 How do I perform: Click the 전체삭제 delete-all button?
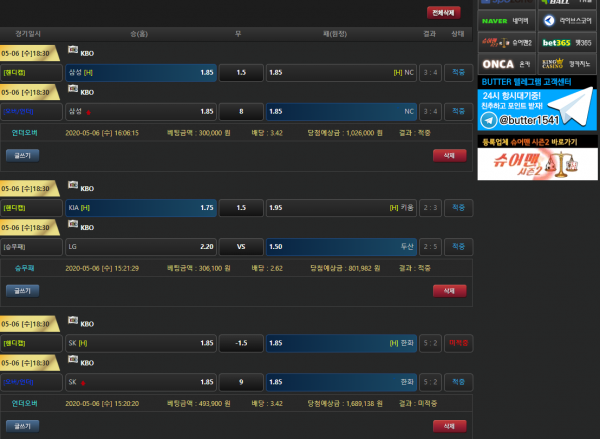click(x=443, y=13)
